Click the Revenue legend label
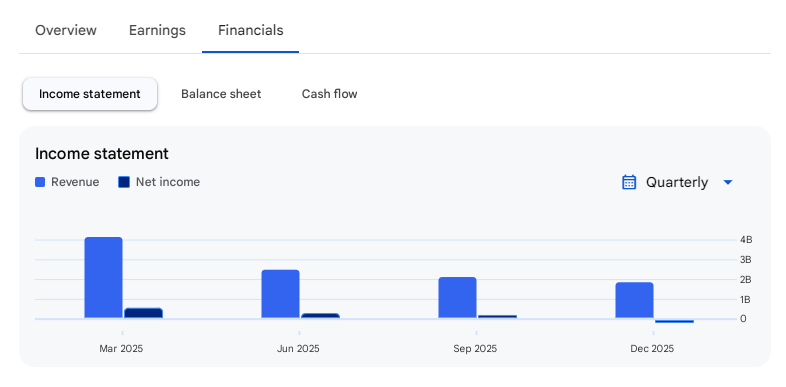Screen dimensions: 786x387 tap(75, 182)
